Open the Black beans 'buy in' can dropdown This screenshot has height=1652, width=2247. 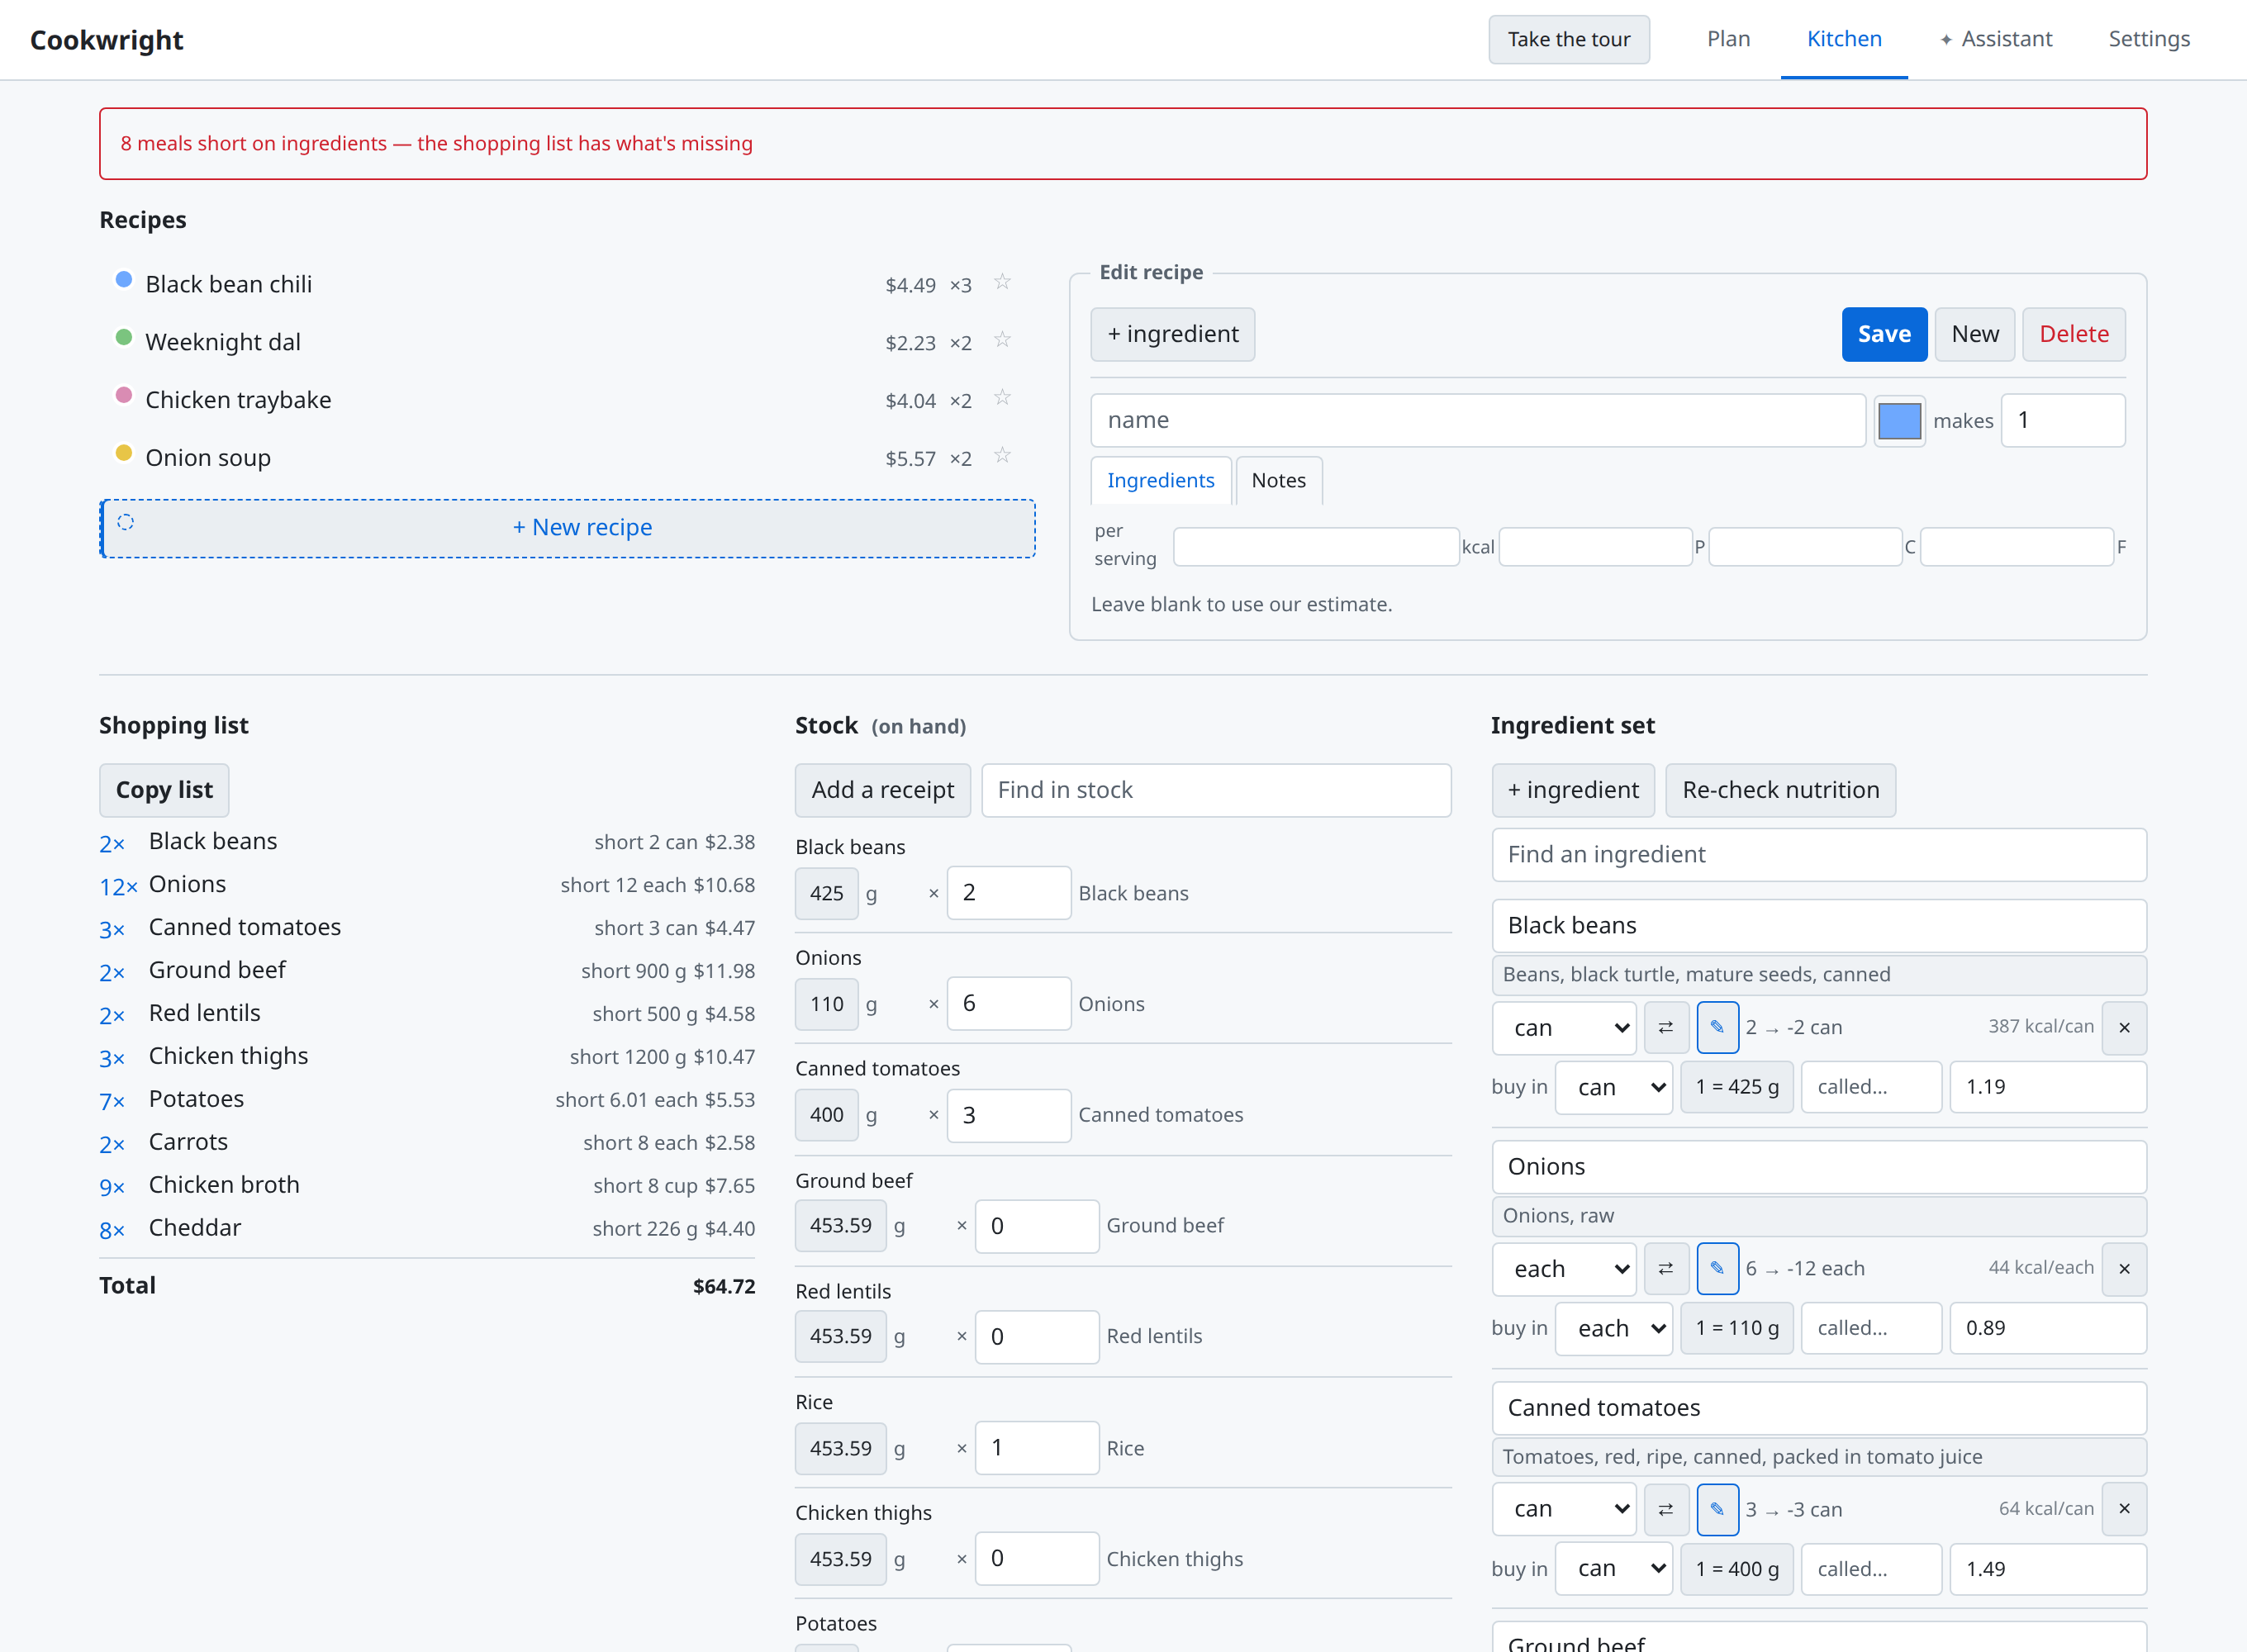1614,1088
